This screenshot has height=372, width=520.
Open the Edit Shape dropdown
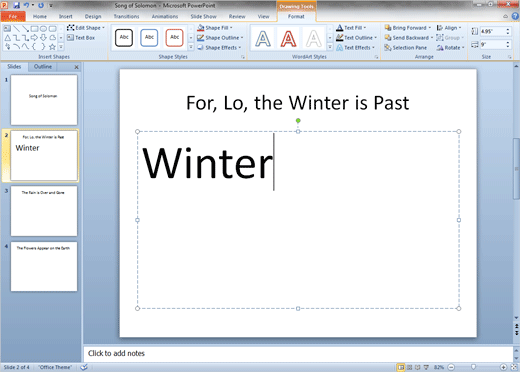pyautogui.click(x=86, y=28)
